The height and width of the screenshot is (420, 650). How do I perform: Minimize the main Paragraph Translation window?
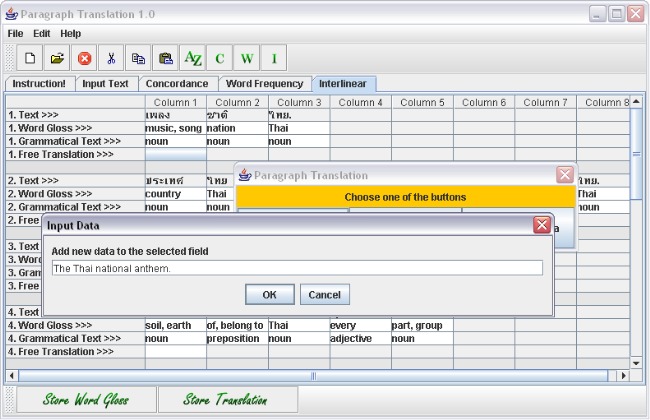tap(597, 14)
